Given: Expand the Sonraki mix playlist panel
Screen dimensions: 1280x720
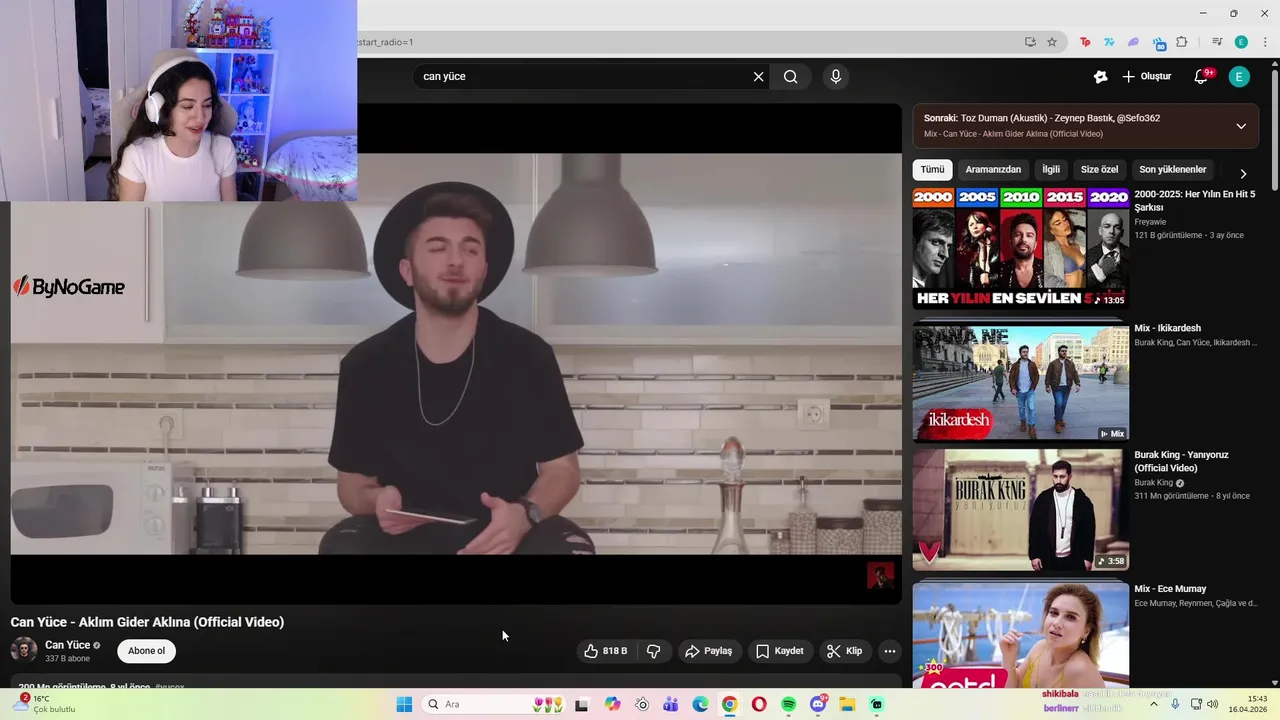Looking at the screenshot, I should 1241,126.
